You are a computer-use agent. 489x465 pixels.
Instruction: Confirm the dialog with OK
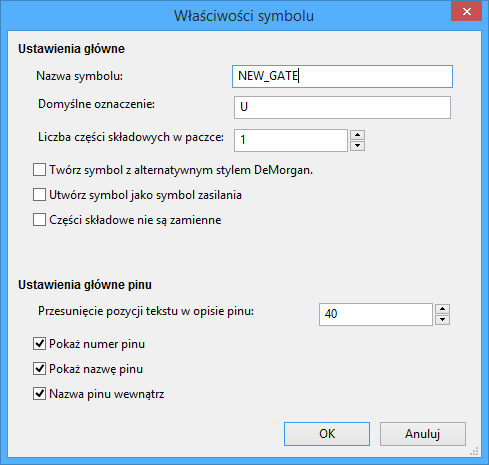[327, 434]
